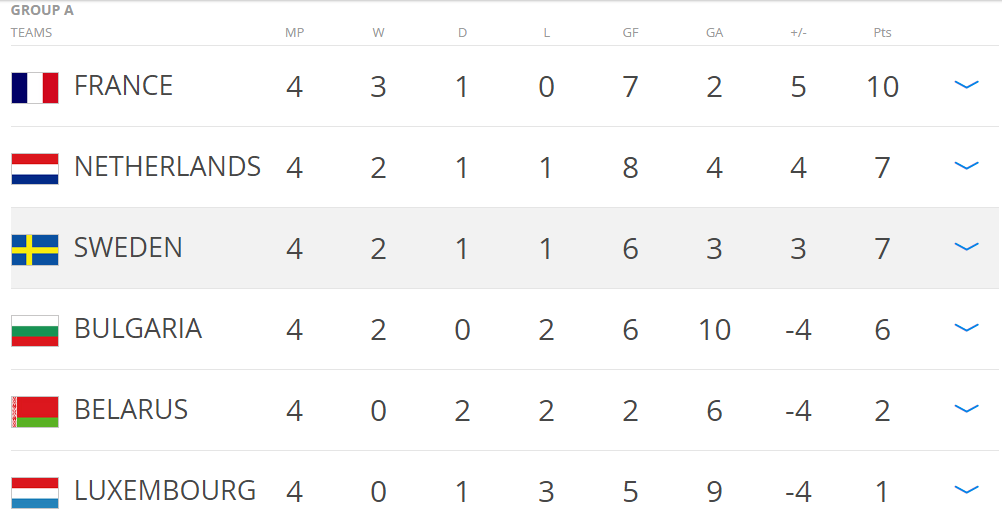Expand the France row chevron
This screenshot has width=1002, height=517.
pos(966,86)
